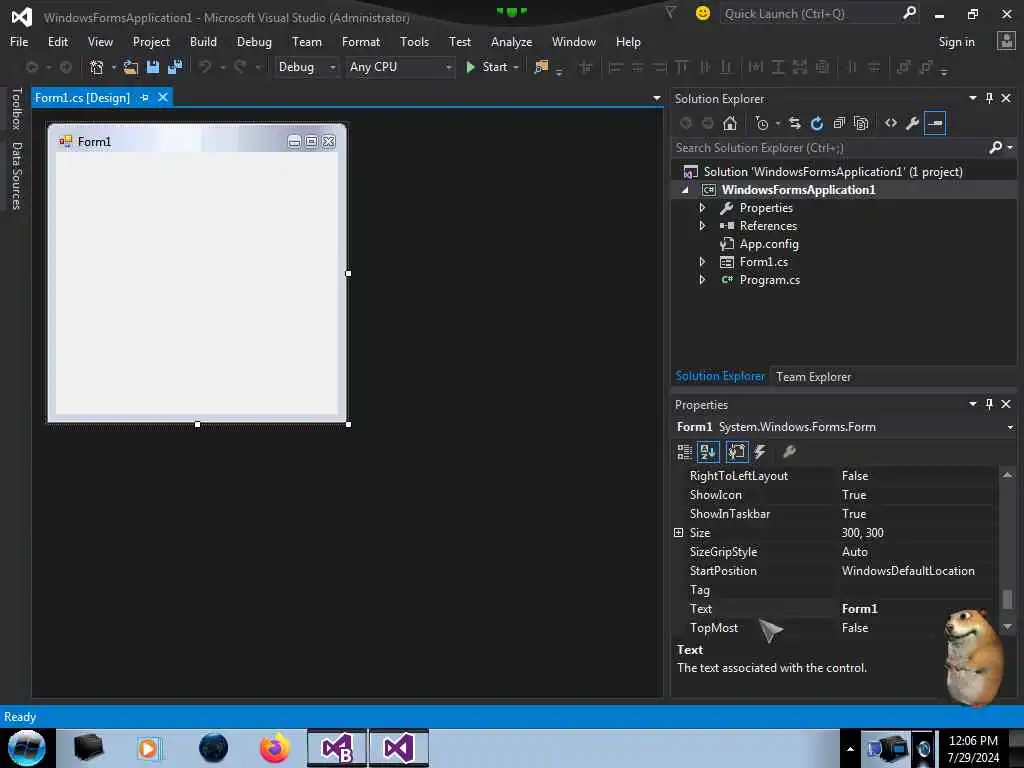Open the Analyze menu
Image resolution: width=1024 pixels, height=768 pixels.
tap(511, 42)
